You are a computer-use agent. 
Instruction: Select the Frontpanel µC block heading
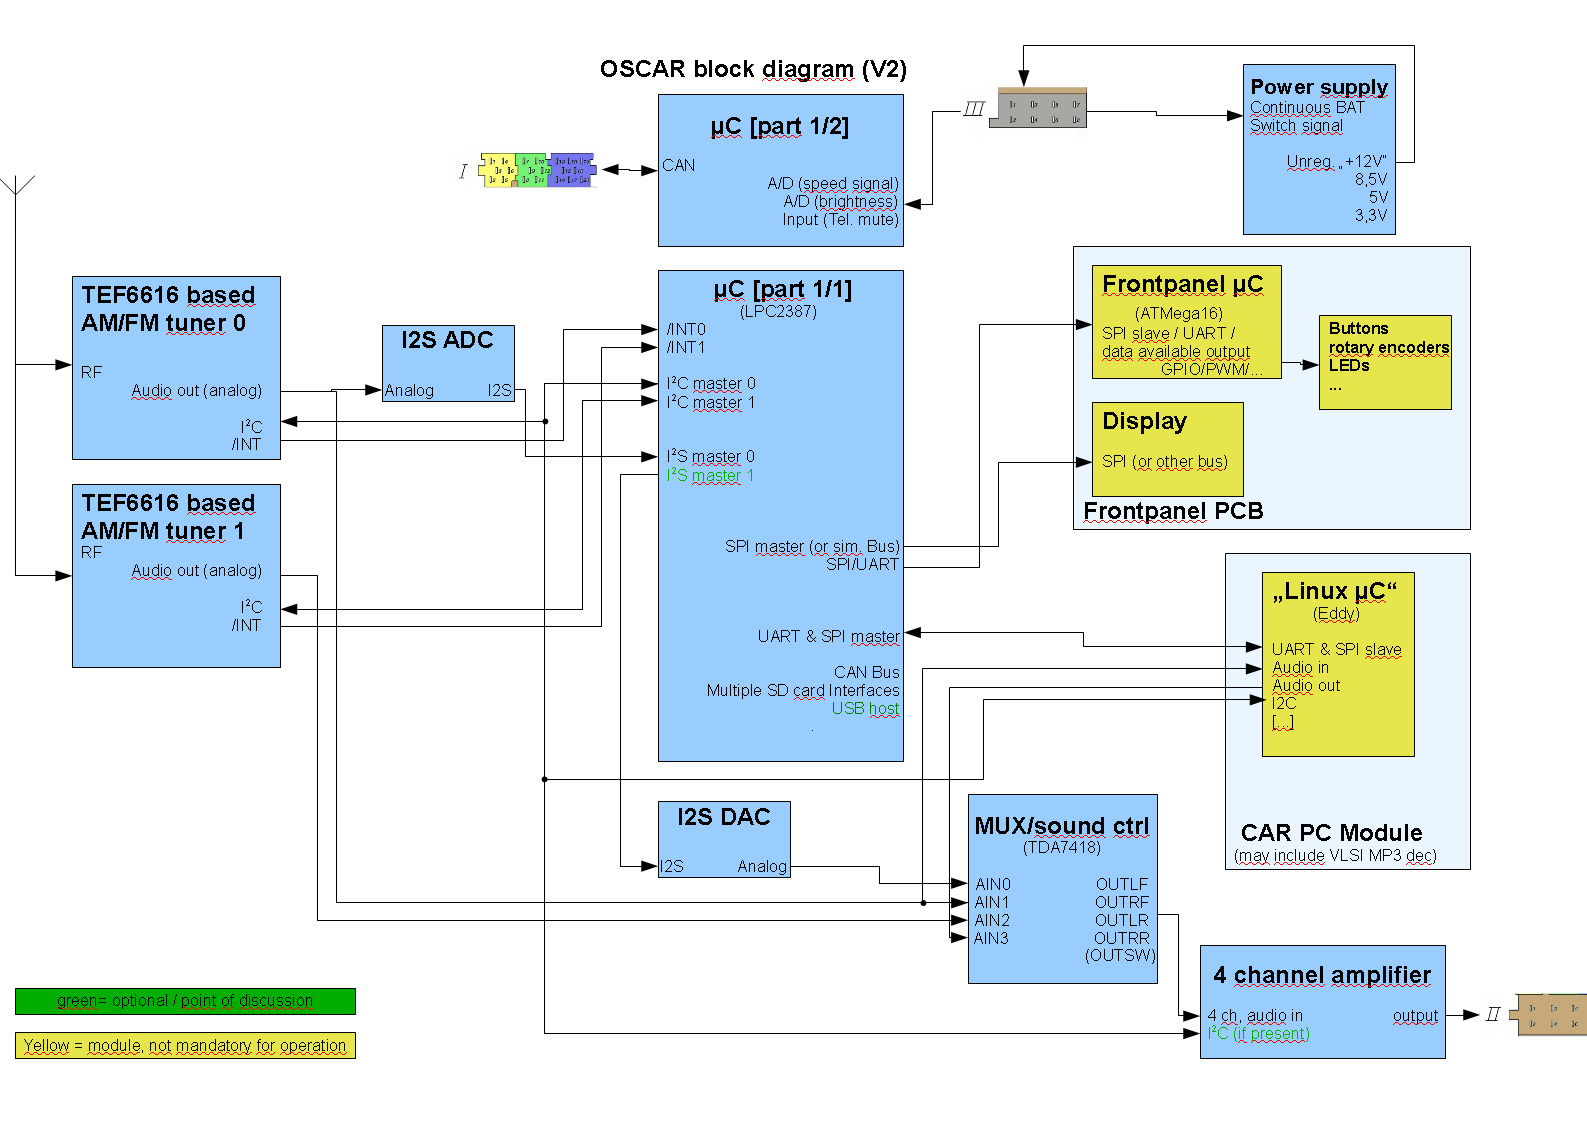coord(1183,284)
